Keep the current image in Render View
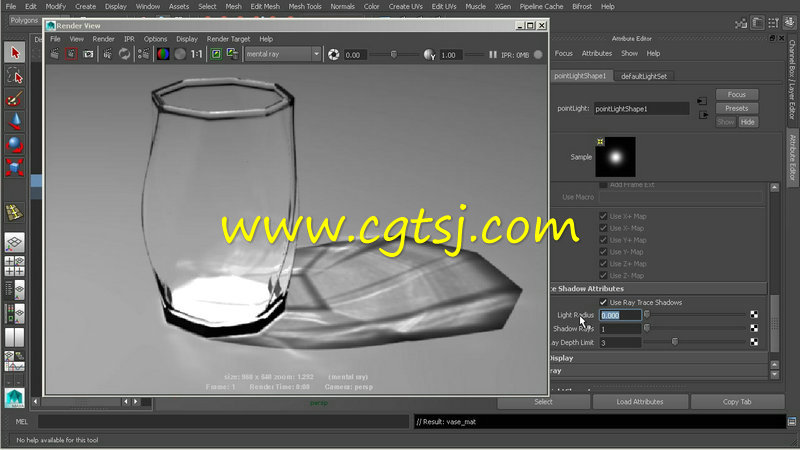Viewport: 800px width, 450px height. [x=216, y=54]
